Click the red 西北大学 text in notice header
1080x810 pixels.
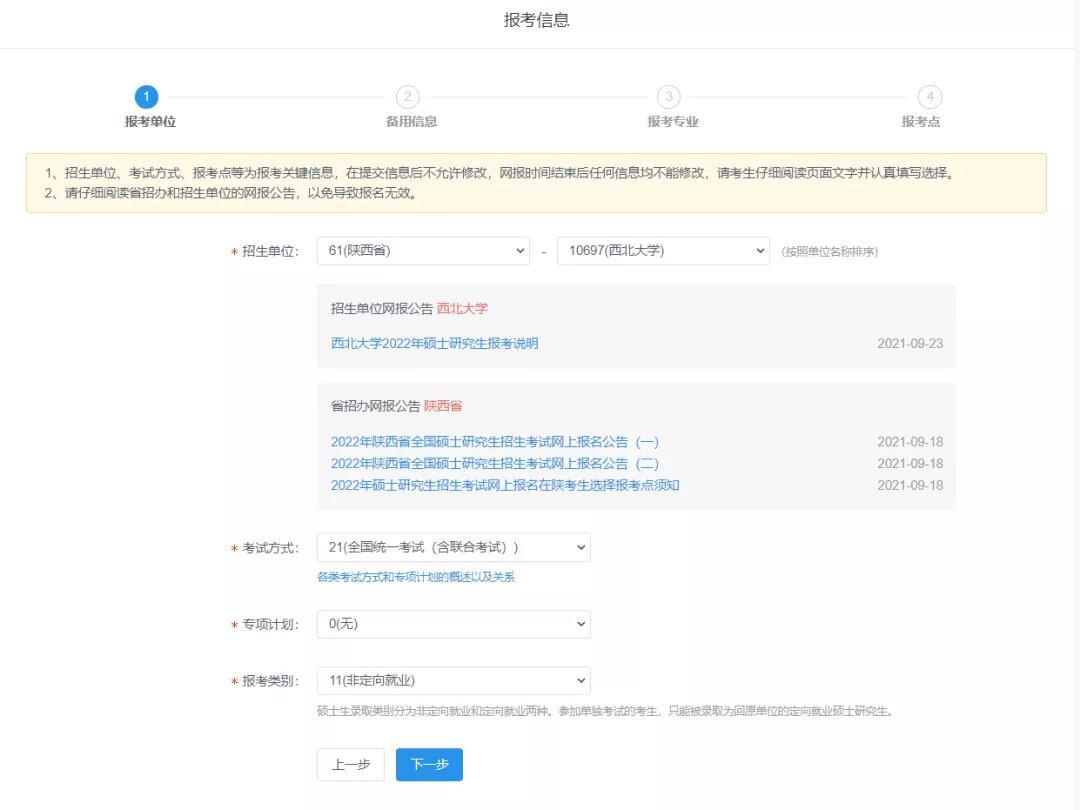462,309
